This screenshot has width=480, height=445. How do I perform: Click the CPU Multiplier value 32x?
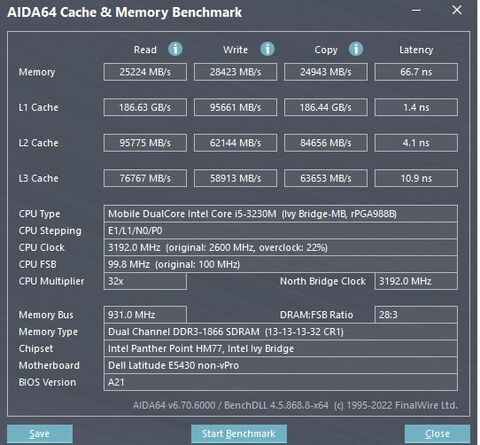145,281
